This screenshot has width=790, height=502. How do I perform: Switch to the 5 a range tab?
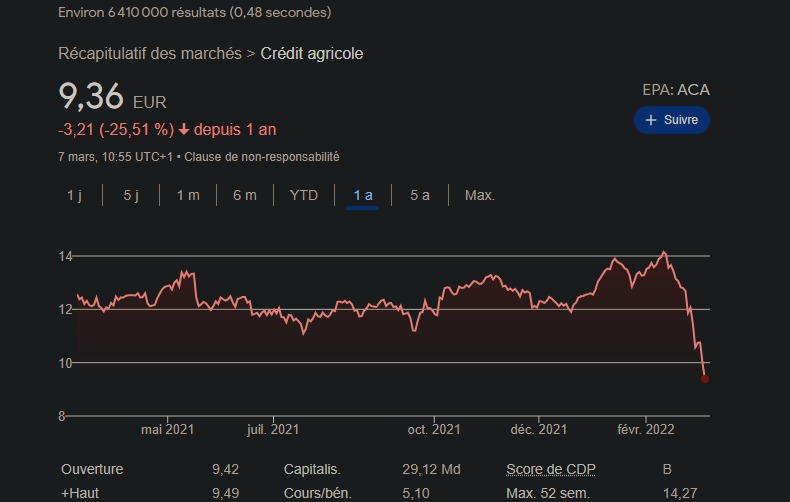pyautogui.click(x=420, y=195)
